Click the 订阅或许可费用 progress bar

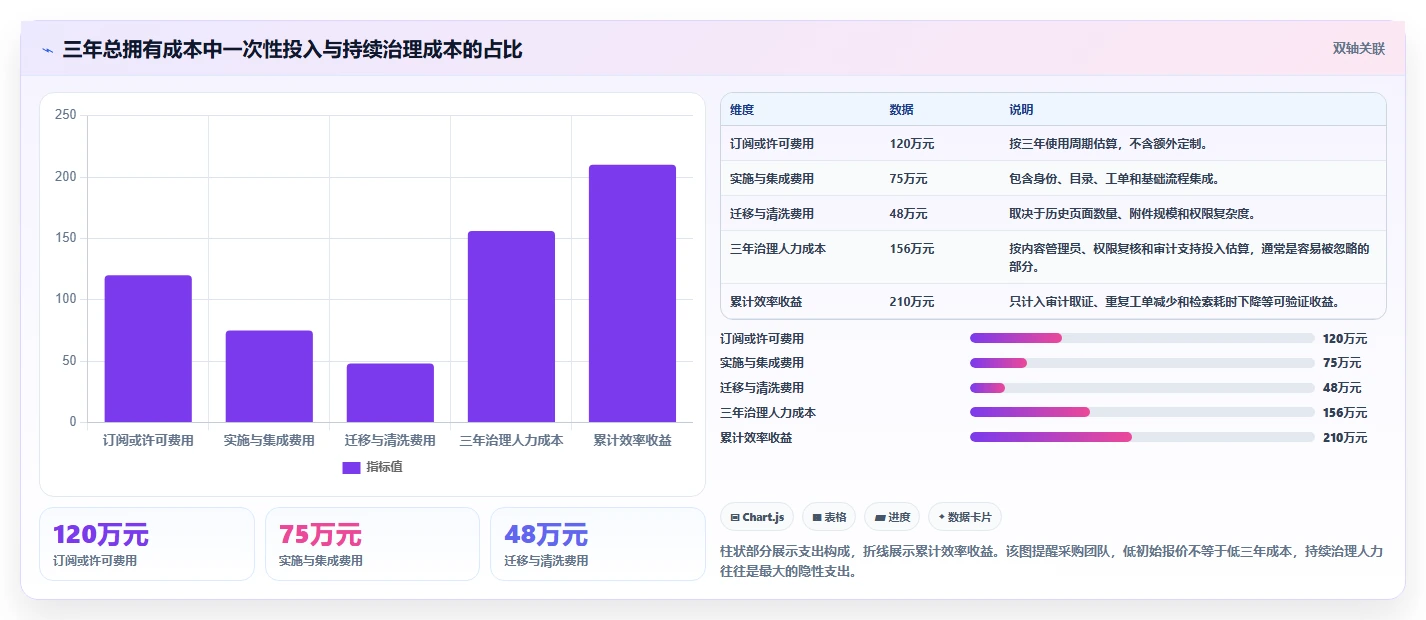[x=1142, y=338]
